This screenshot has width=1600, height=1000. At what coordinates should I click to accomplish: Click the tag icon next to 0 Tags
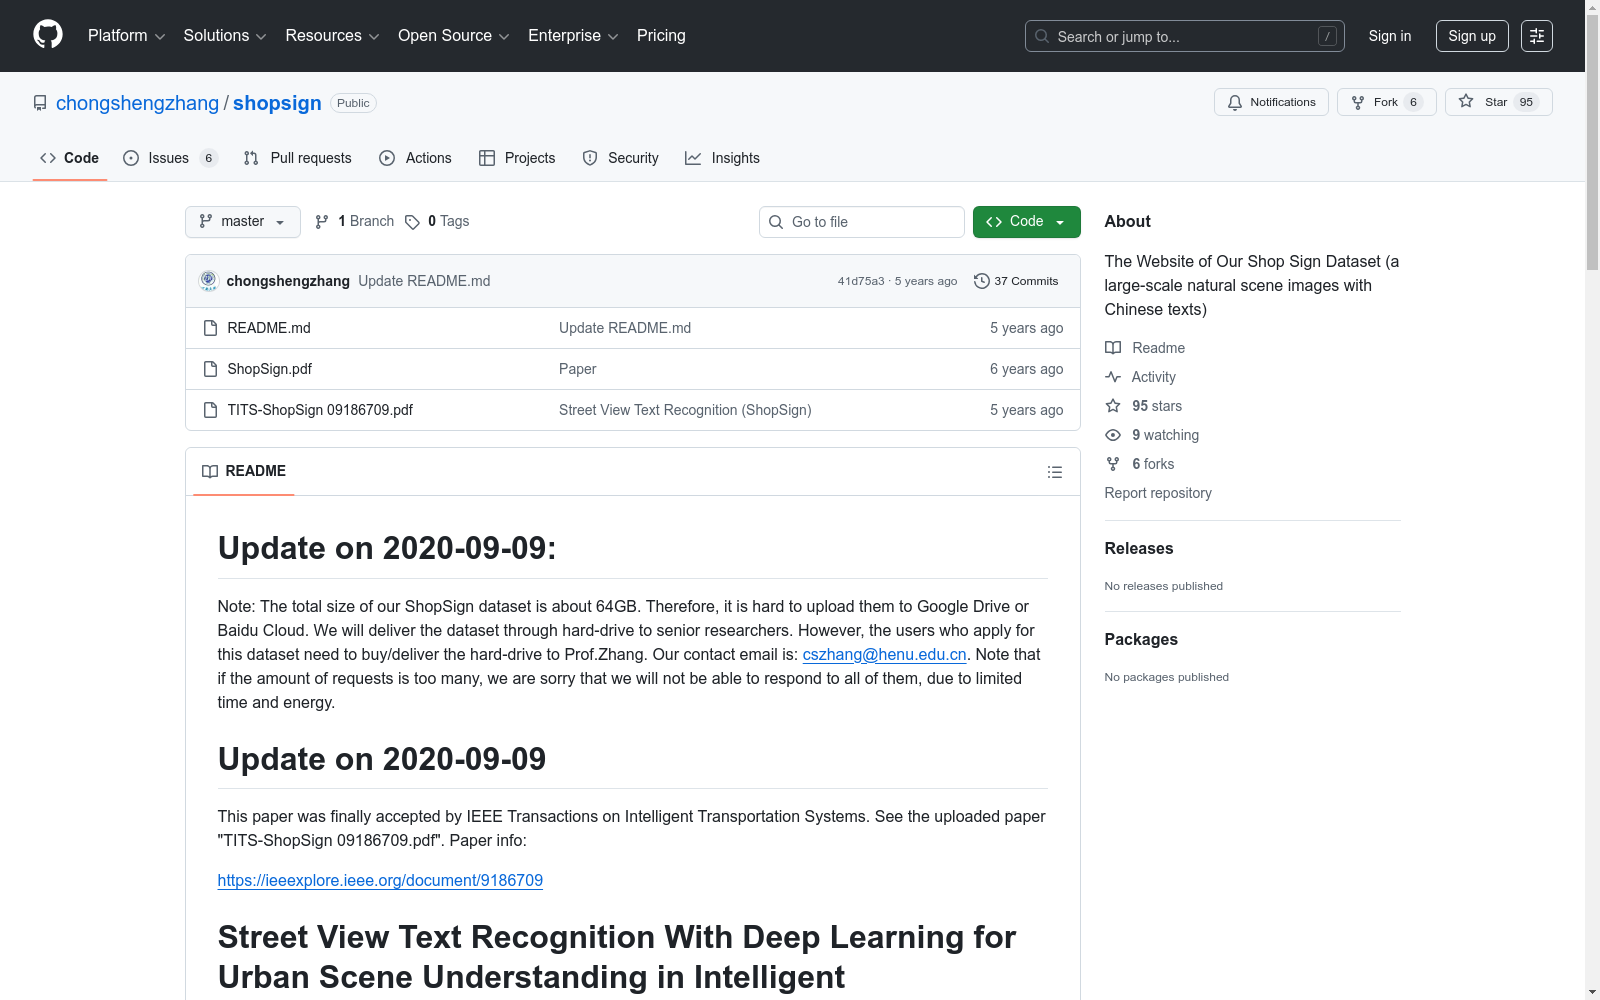[412, 222]
